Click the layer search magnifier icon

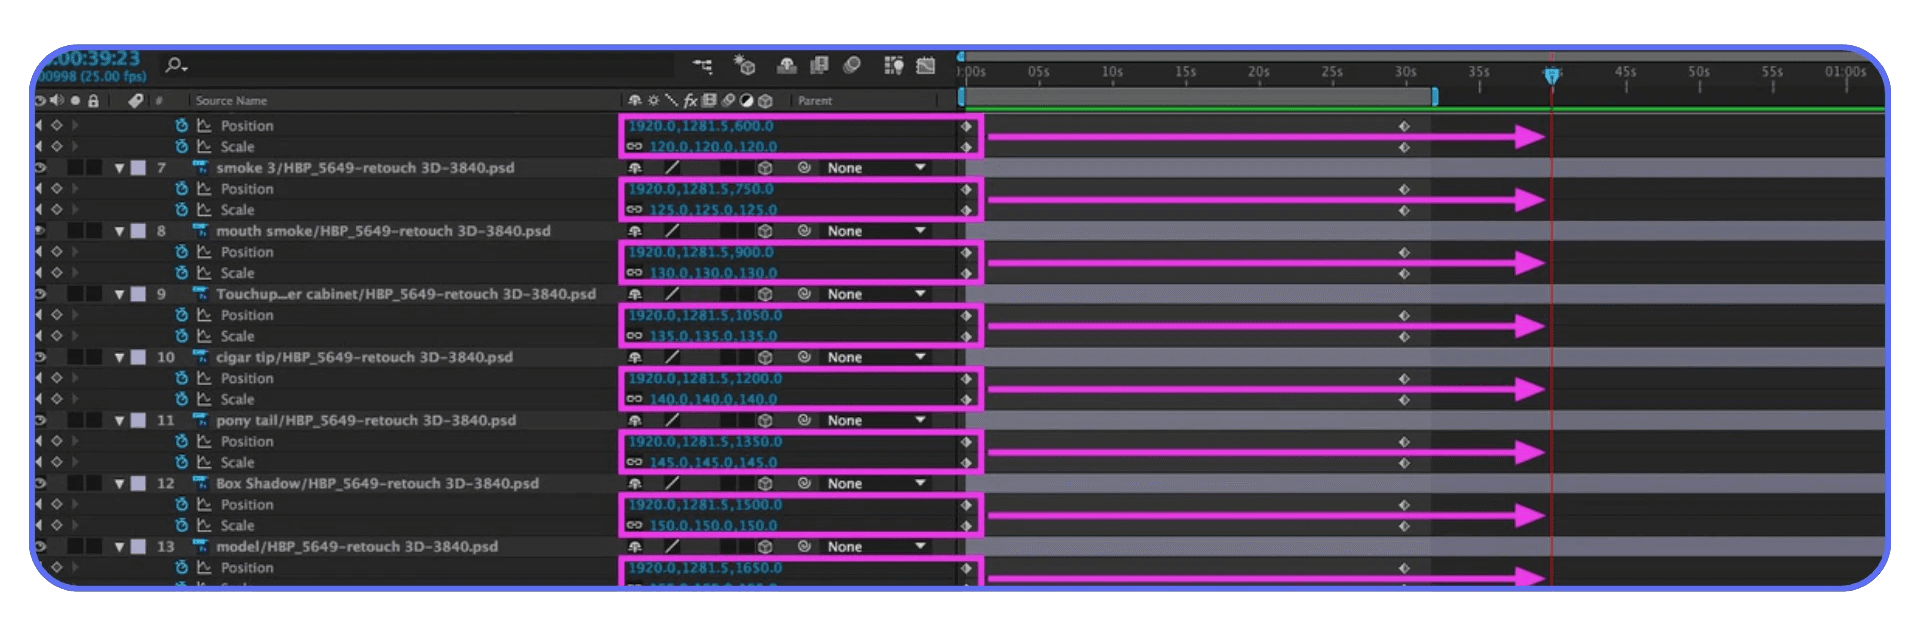coord(176,65)
